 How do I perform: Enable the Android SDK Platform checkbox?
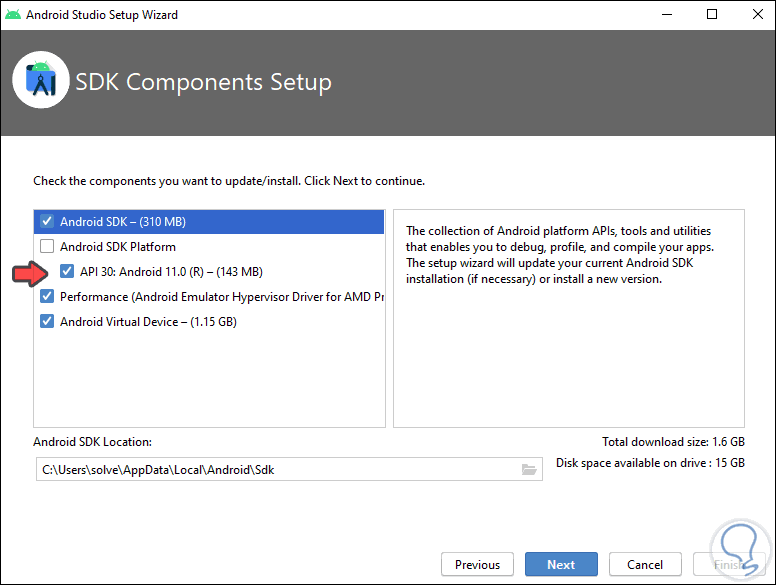(47, 246)
